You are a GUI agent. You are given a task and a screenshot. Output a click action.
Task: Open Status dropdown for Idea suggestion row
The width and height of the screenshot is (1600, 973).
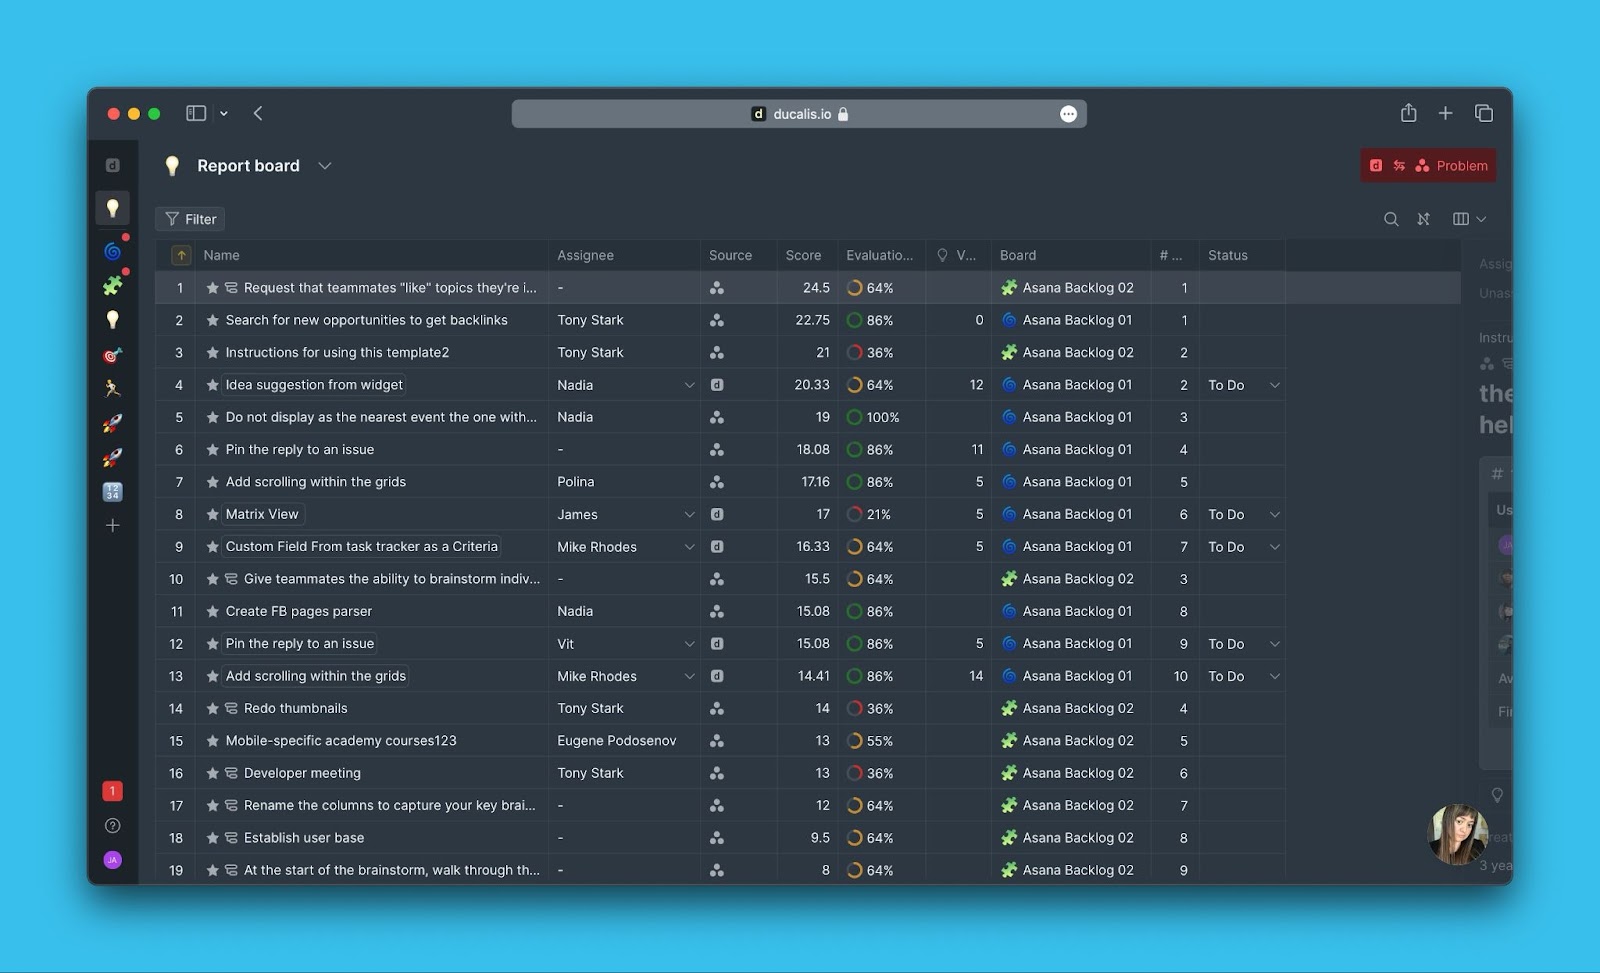(1274, 385)
